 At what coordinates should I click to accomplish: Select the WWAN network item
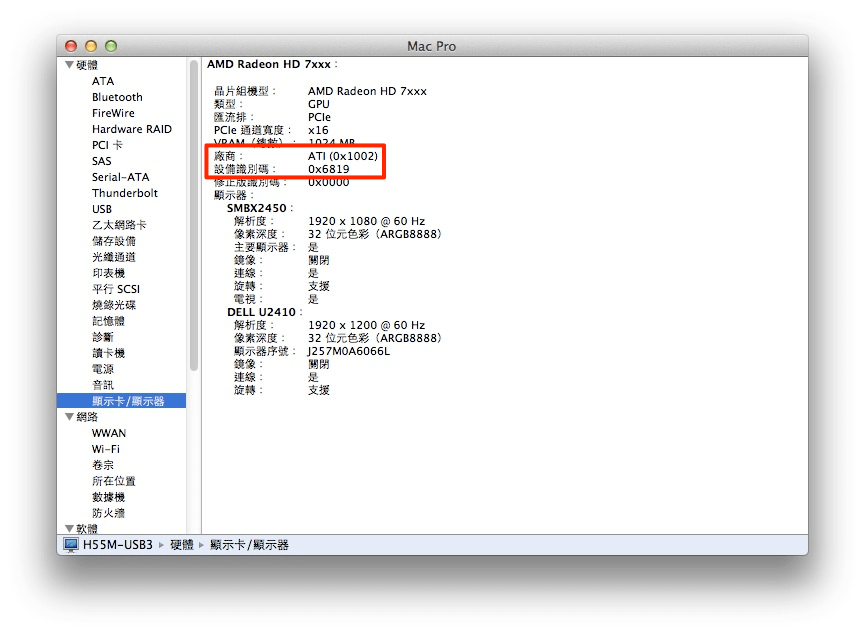click(109, 433)
